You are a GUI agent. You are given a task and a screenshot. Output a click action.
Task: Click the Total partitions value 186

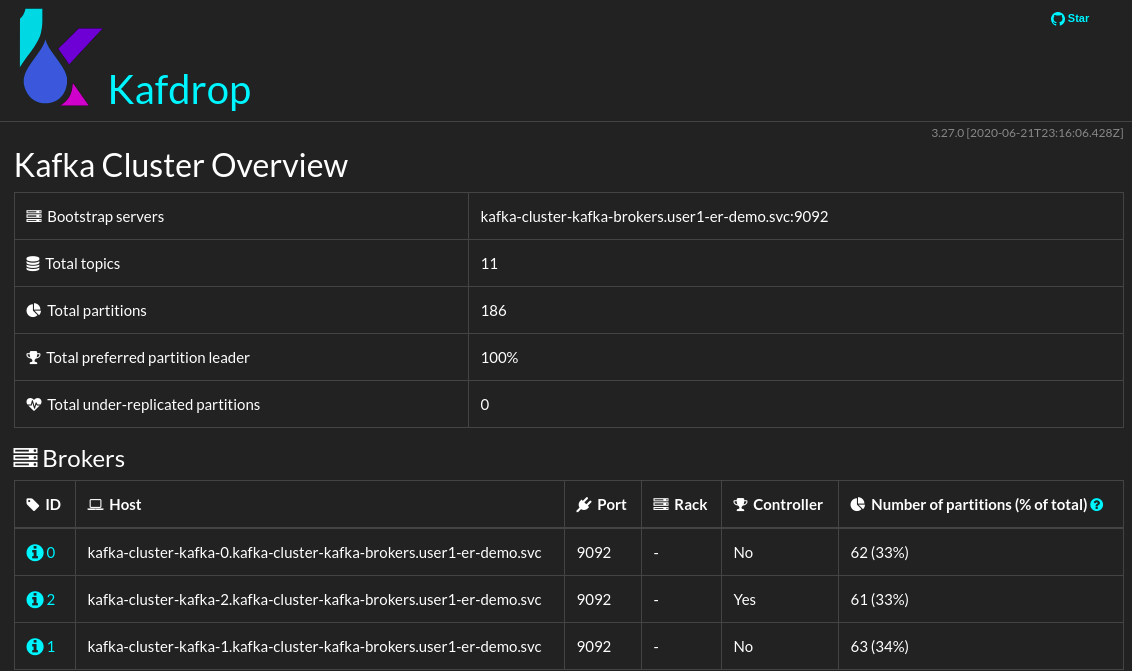click(x=493, y=311)
